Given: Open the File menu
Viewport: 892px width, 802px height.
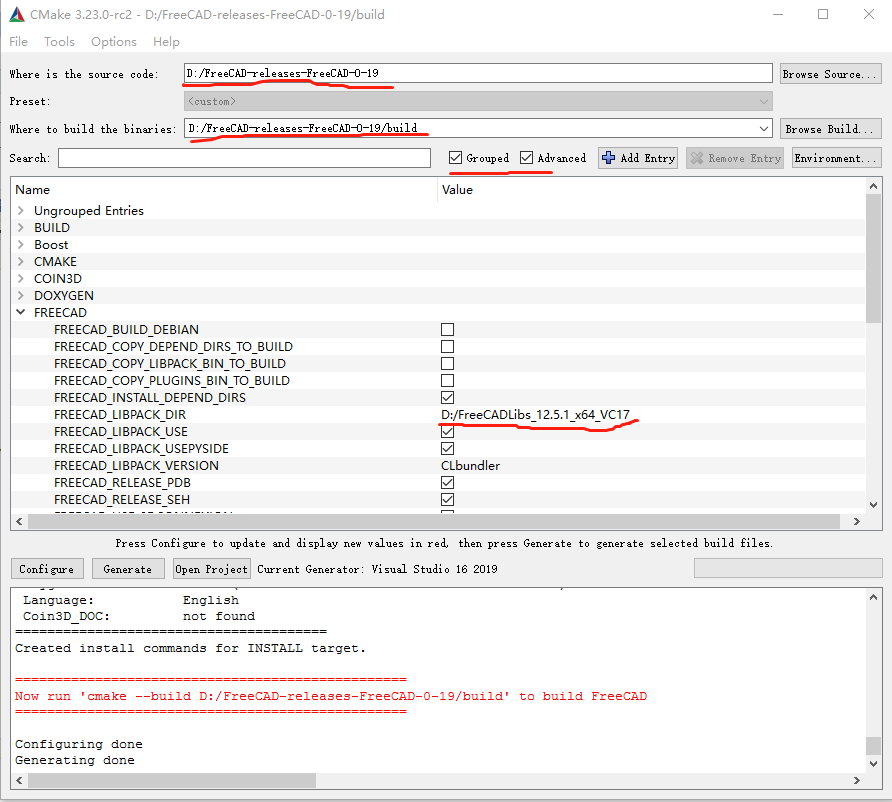Looking at the screenshot, I should tap(18, 42).
